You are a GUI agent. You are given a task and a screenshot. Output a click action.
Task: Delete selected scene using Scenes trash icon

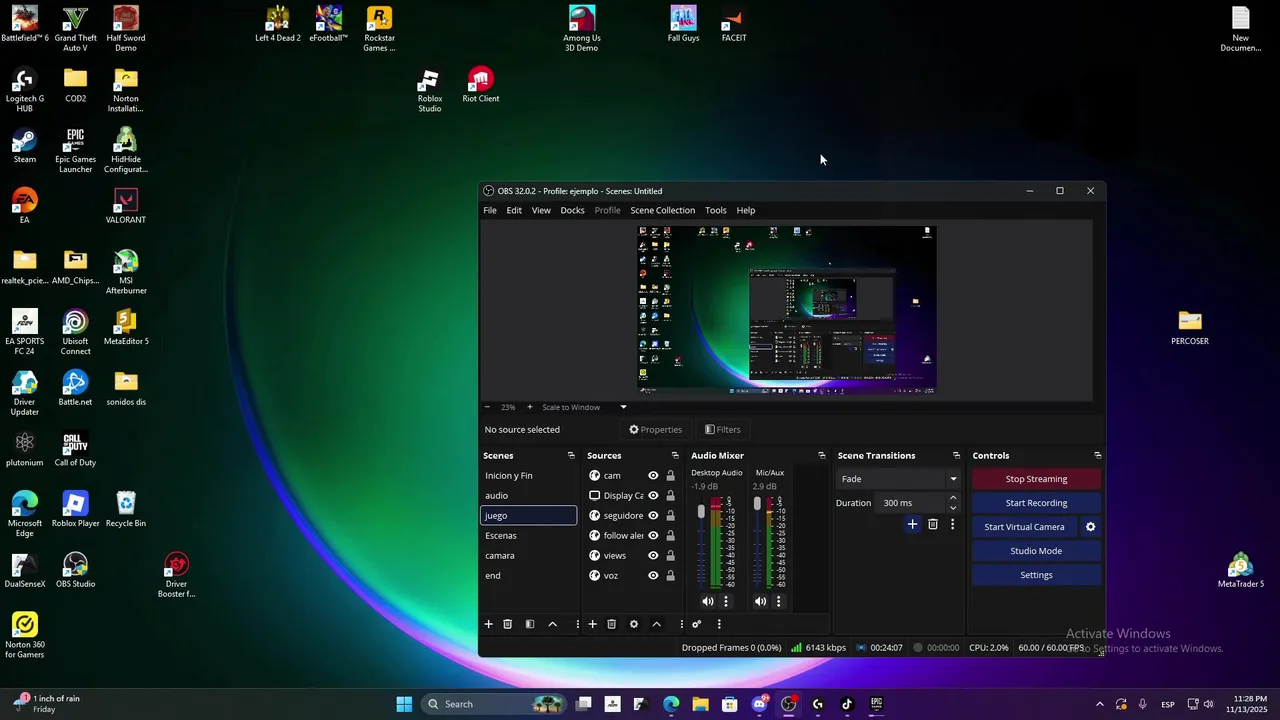[507, 624]
